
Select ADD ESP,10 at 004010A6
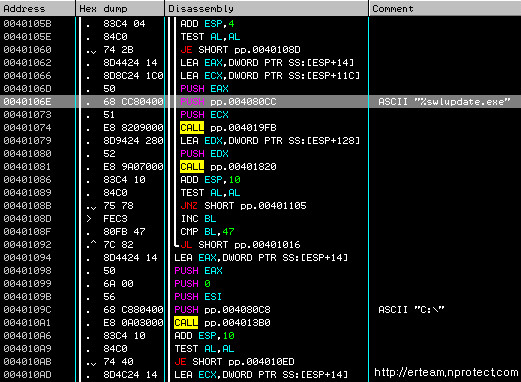tap(204, 336)
